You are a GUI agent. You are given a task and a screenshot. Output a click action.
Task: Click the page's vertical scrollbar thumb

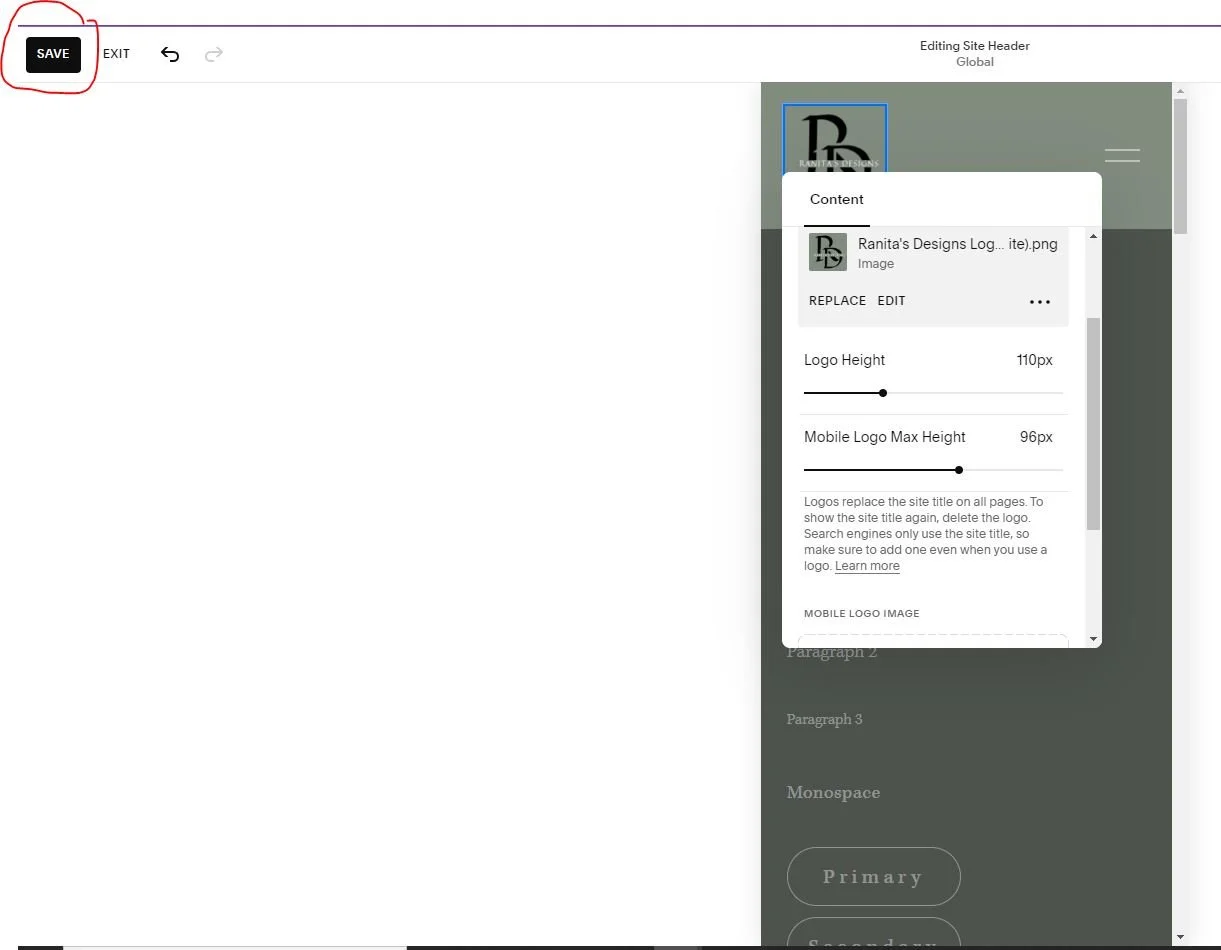[x=1180, y=166]
